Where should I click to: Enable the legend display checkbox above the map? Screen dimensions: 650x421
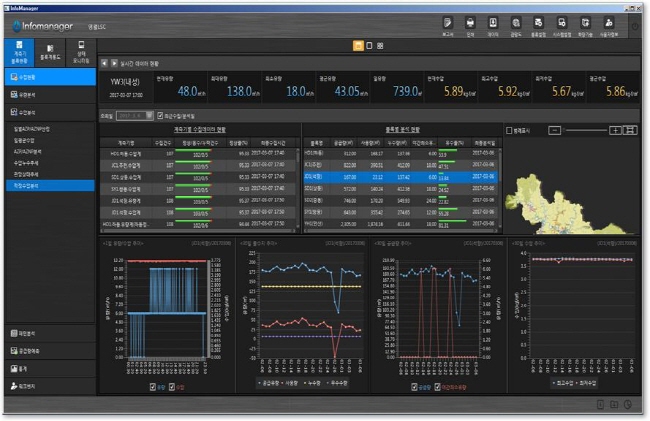click(509, 131)
